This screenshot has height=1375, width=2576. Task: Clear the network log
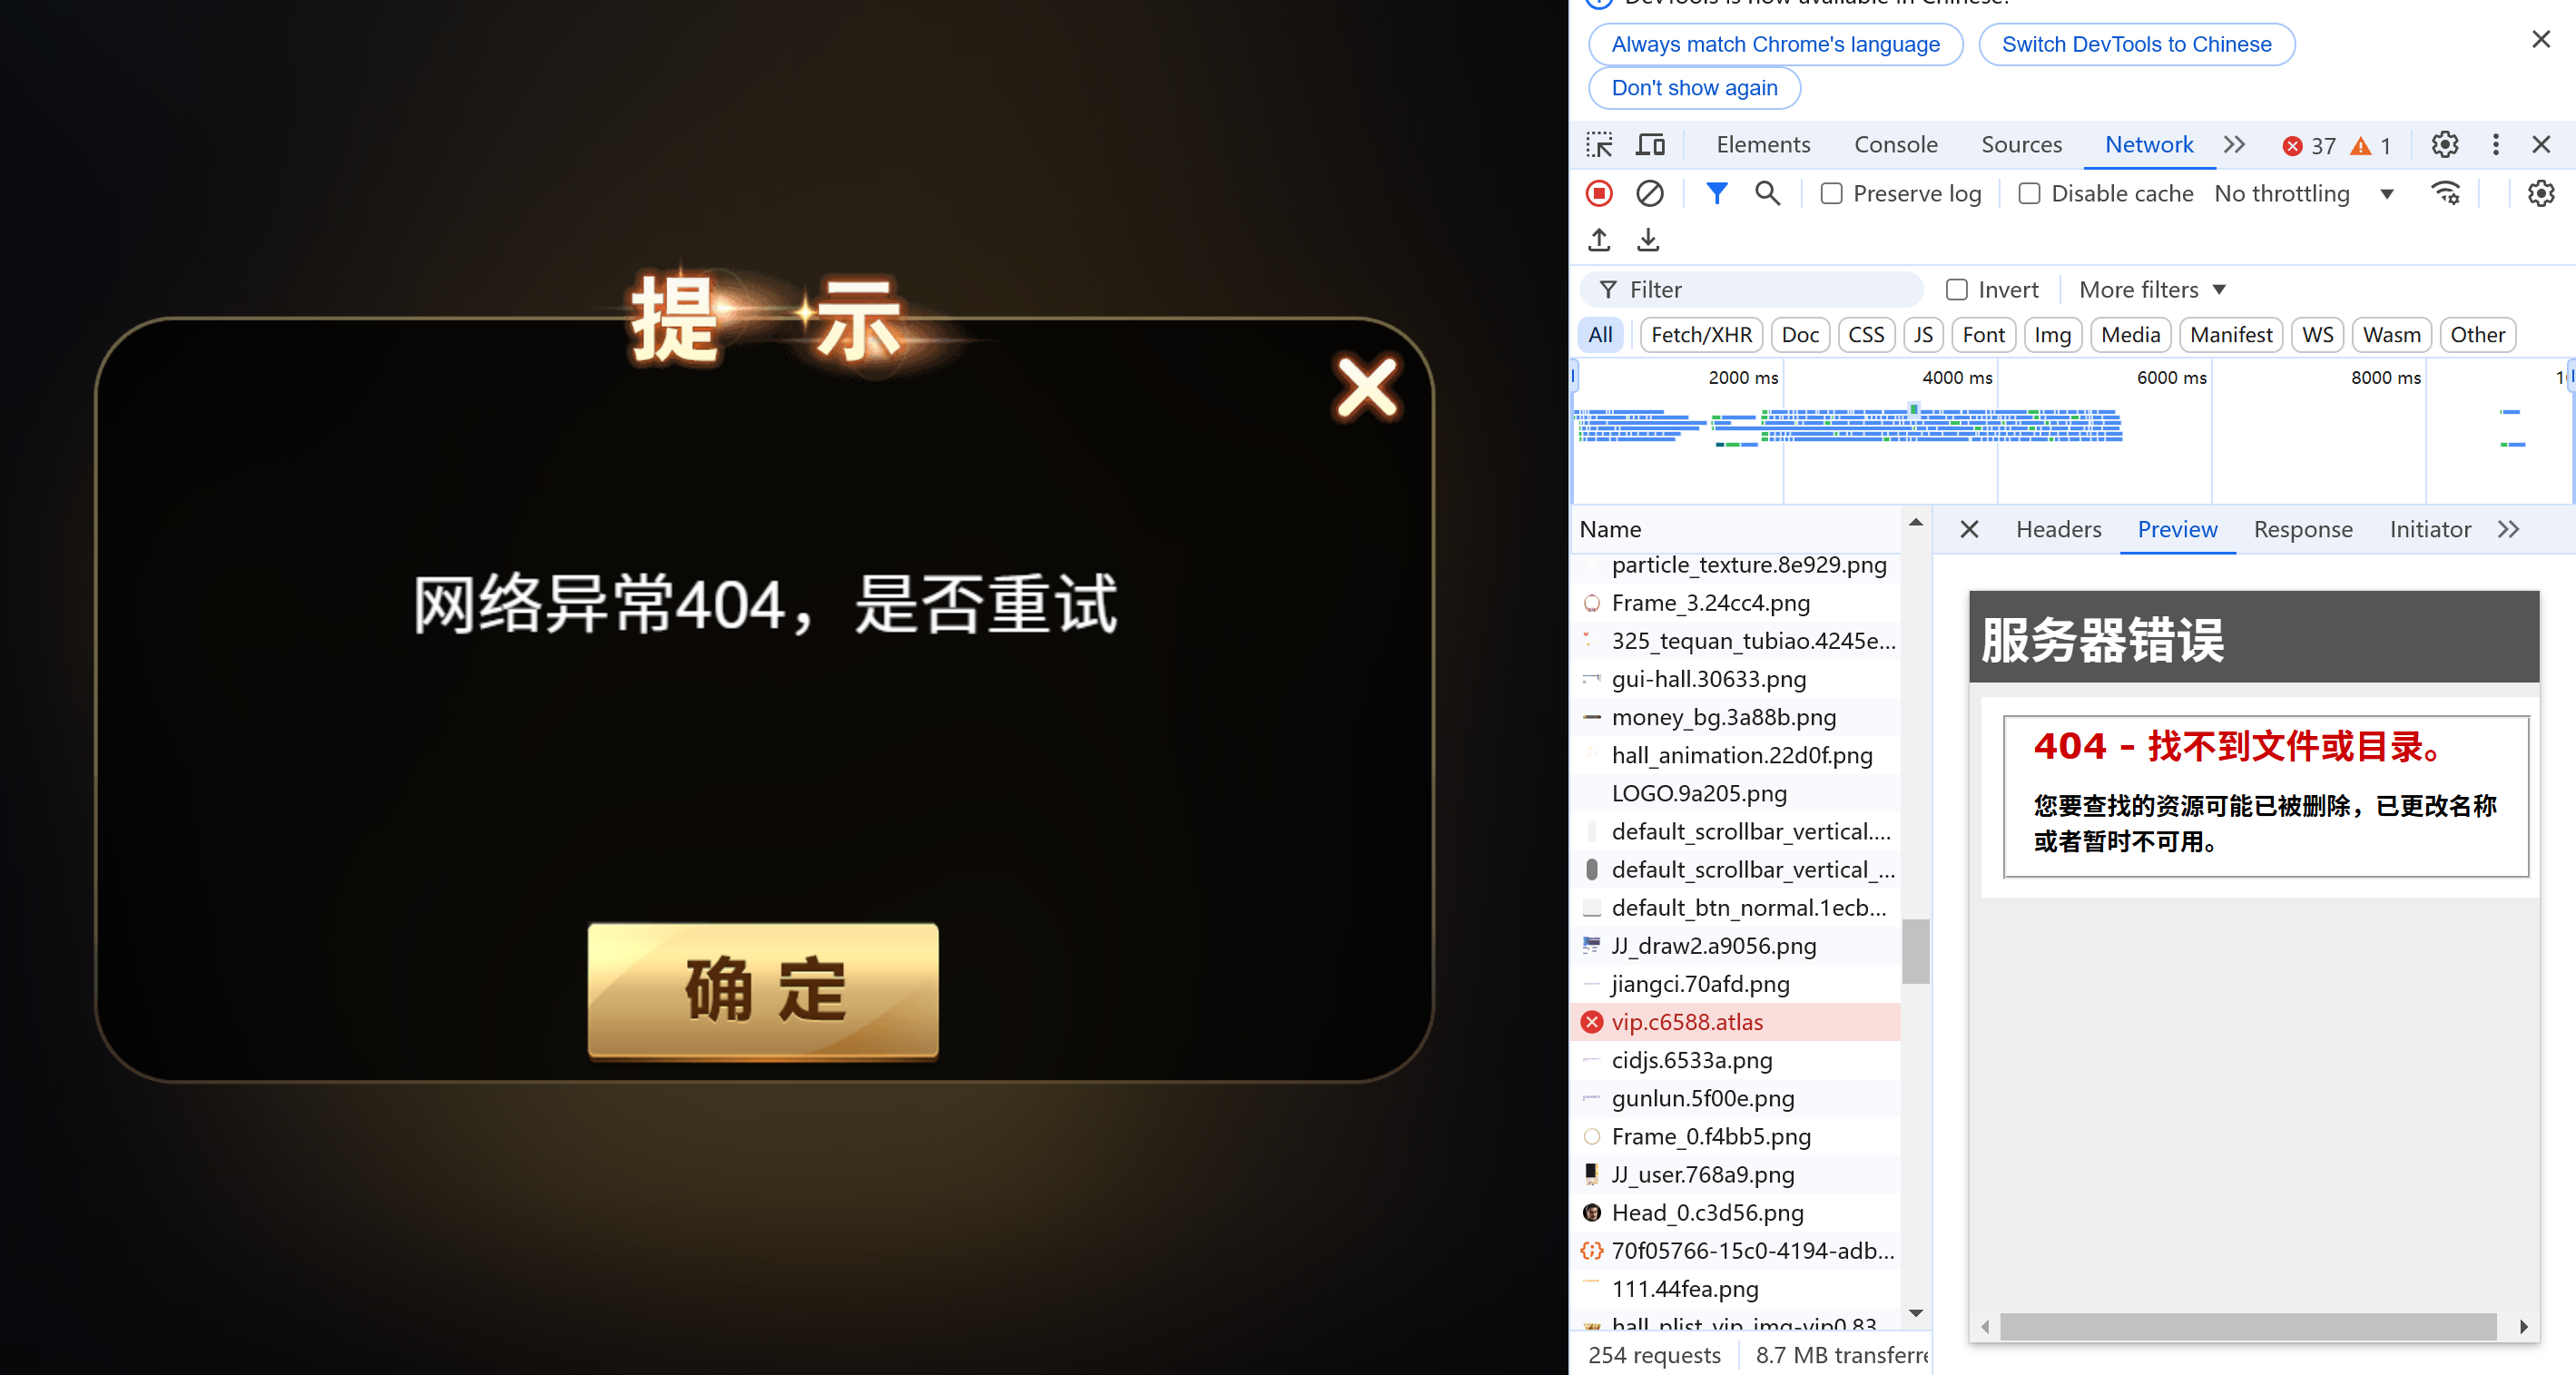pyautogui.click(x=1649, y=193)
